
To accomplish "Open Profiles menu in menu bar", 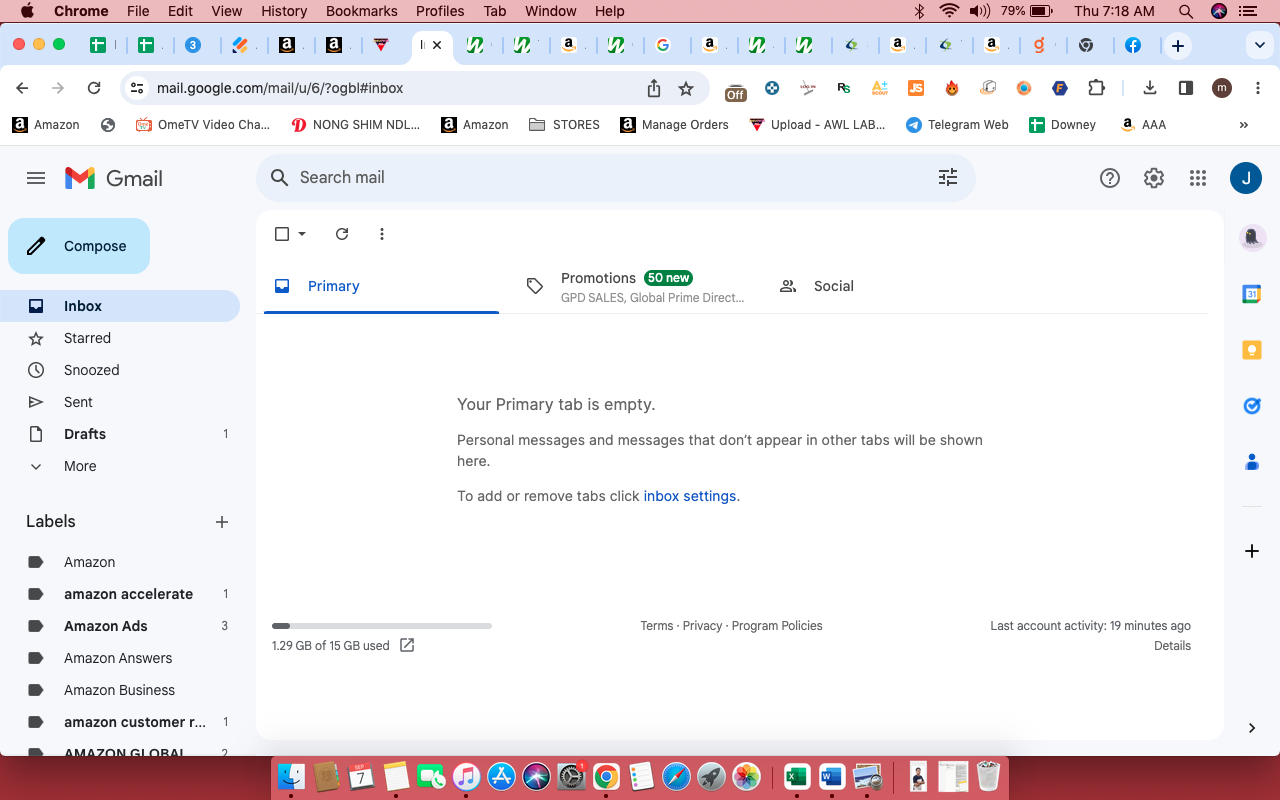I will tap(440, 11).
